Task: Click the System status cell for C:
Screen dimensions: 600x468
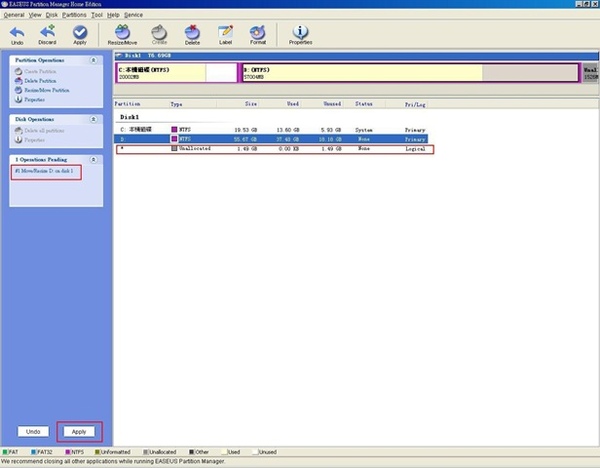Action: 364,130
